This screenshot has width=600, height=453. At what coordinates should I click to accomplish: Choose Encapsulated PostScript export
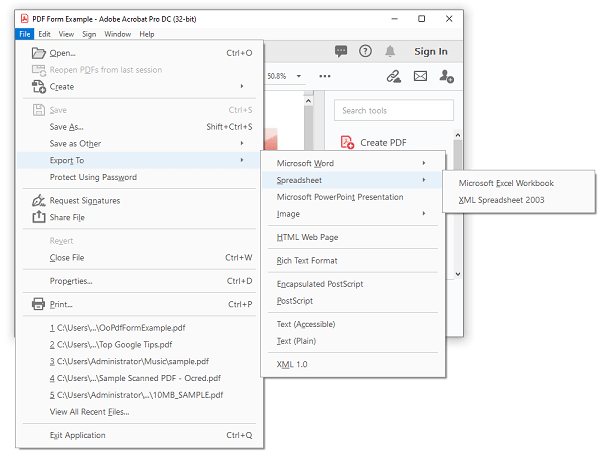click(353, 284)
